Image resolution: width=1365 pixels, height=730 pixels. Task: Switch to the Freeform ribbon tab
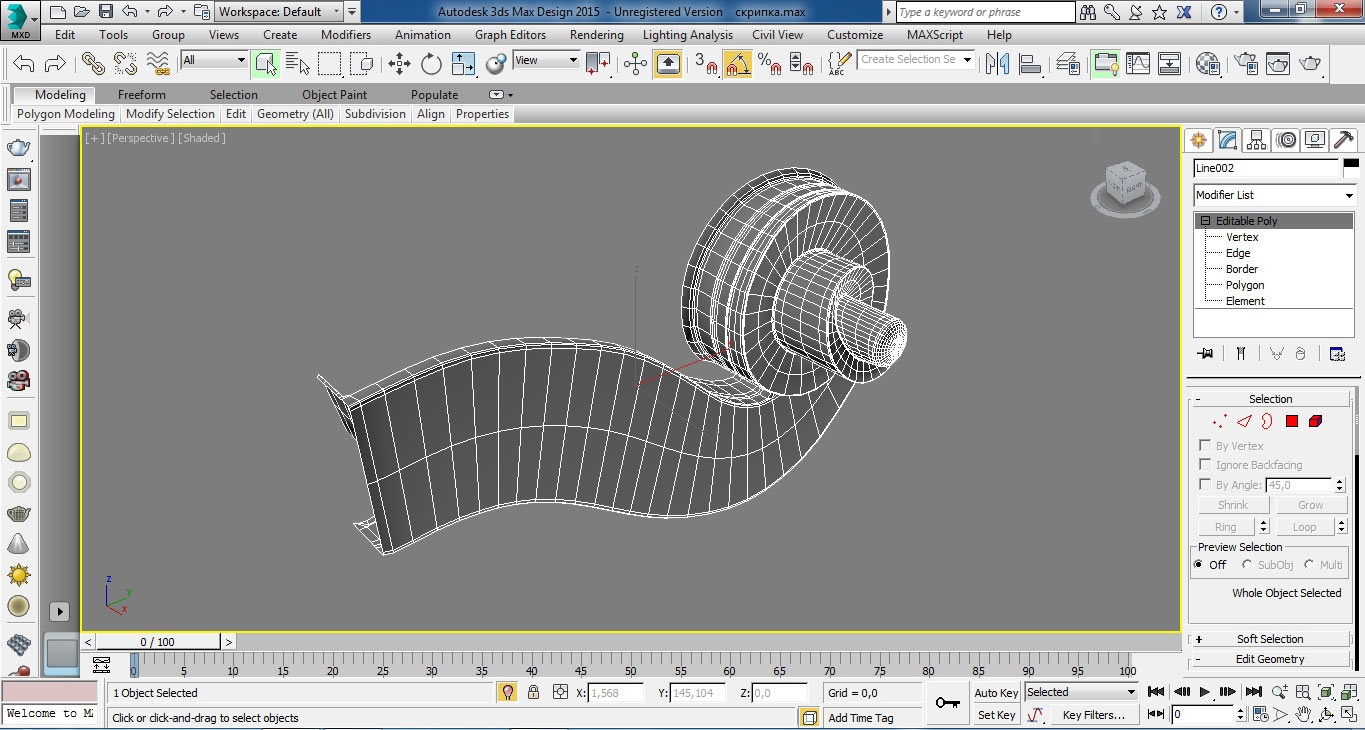tap(142, 95)
